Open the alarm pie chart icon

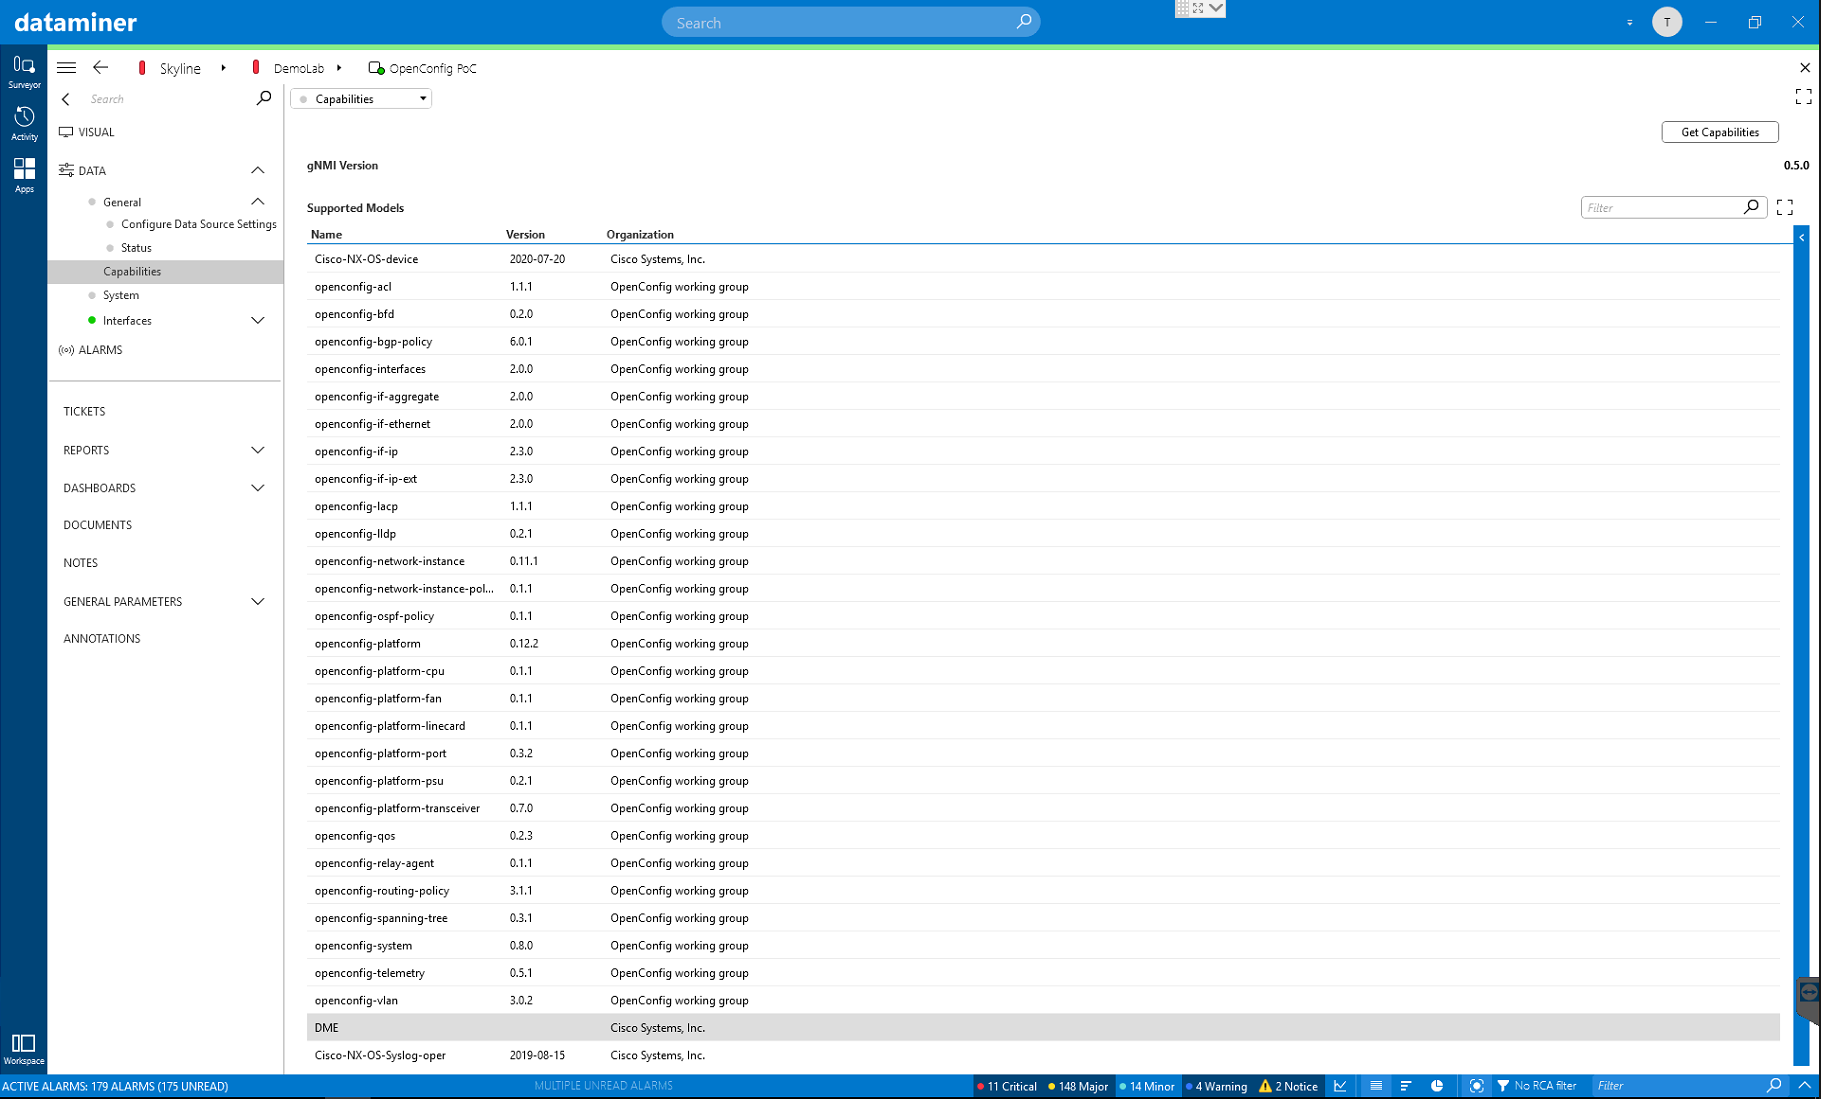pos(1437,1086)
